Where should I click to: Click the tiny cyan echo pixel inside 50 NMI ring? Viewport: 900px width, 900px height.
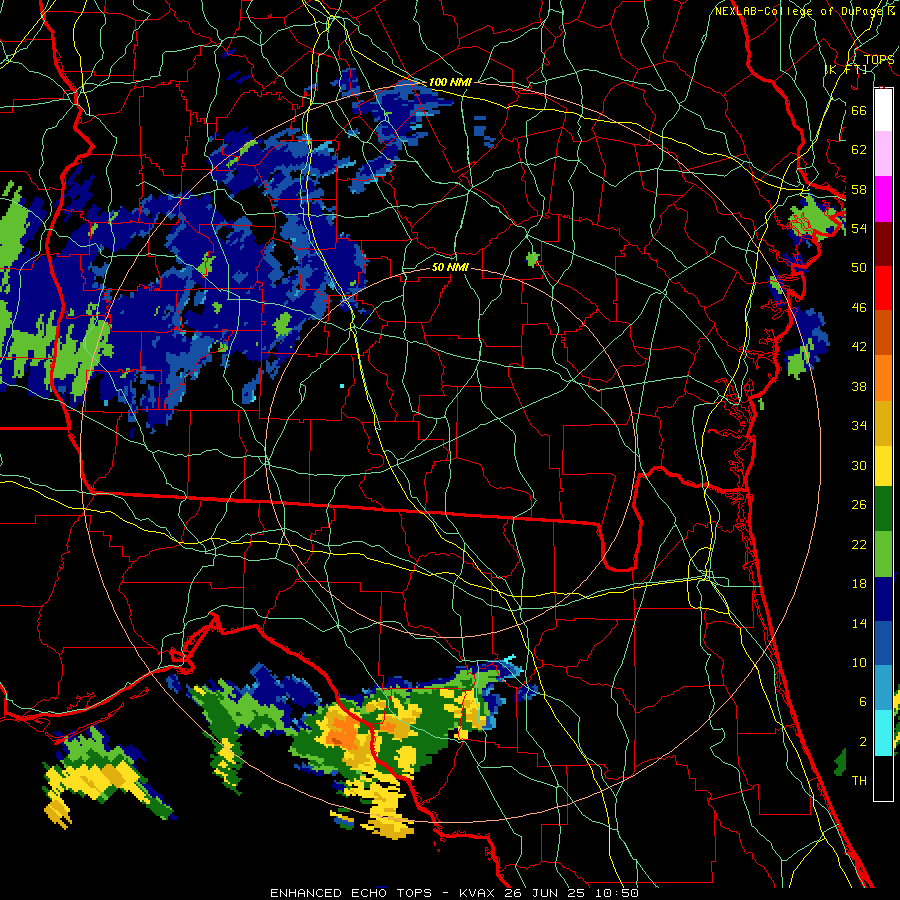tap(342, 386)
